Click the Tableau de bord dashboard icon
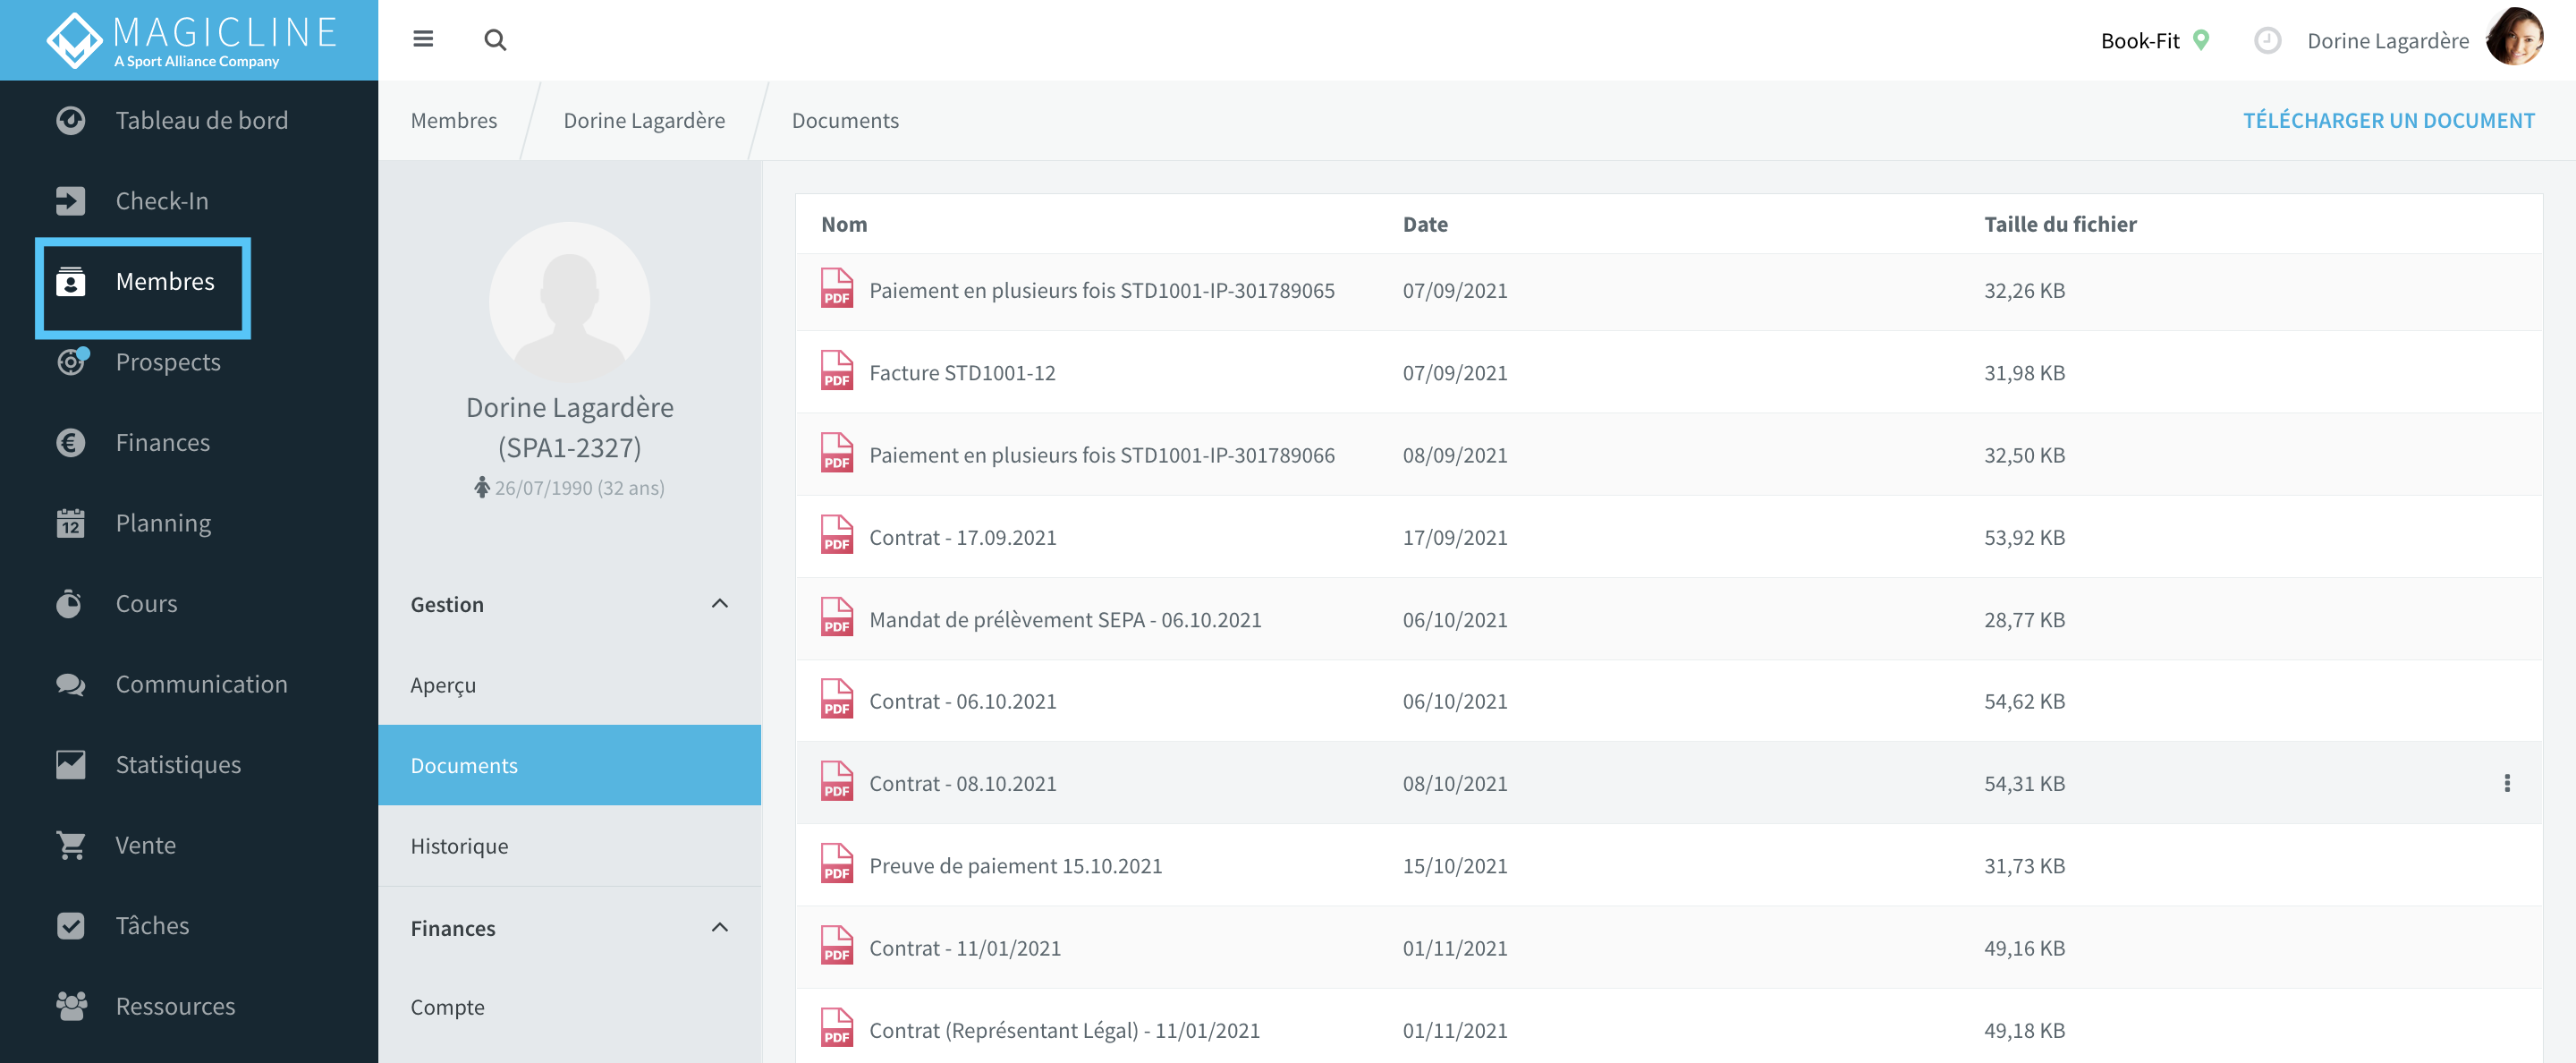This screenshot has width=2576, height=1063. coord(70,120)
